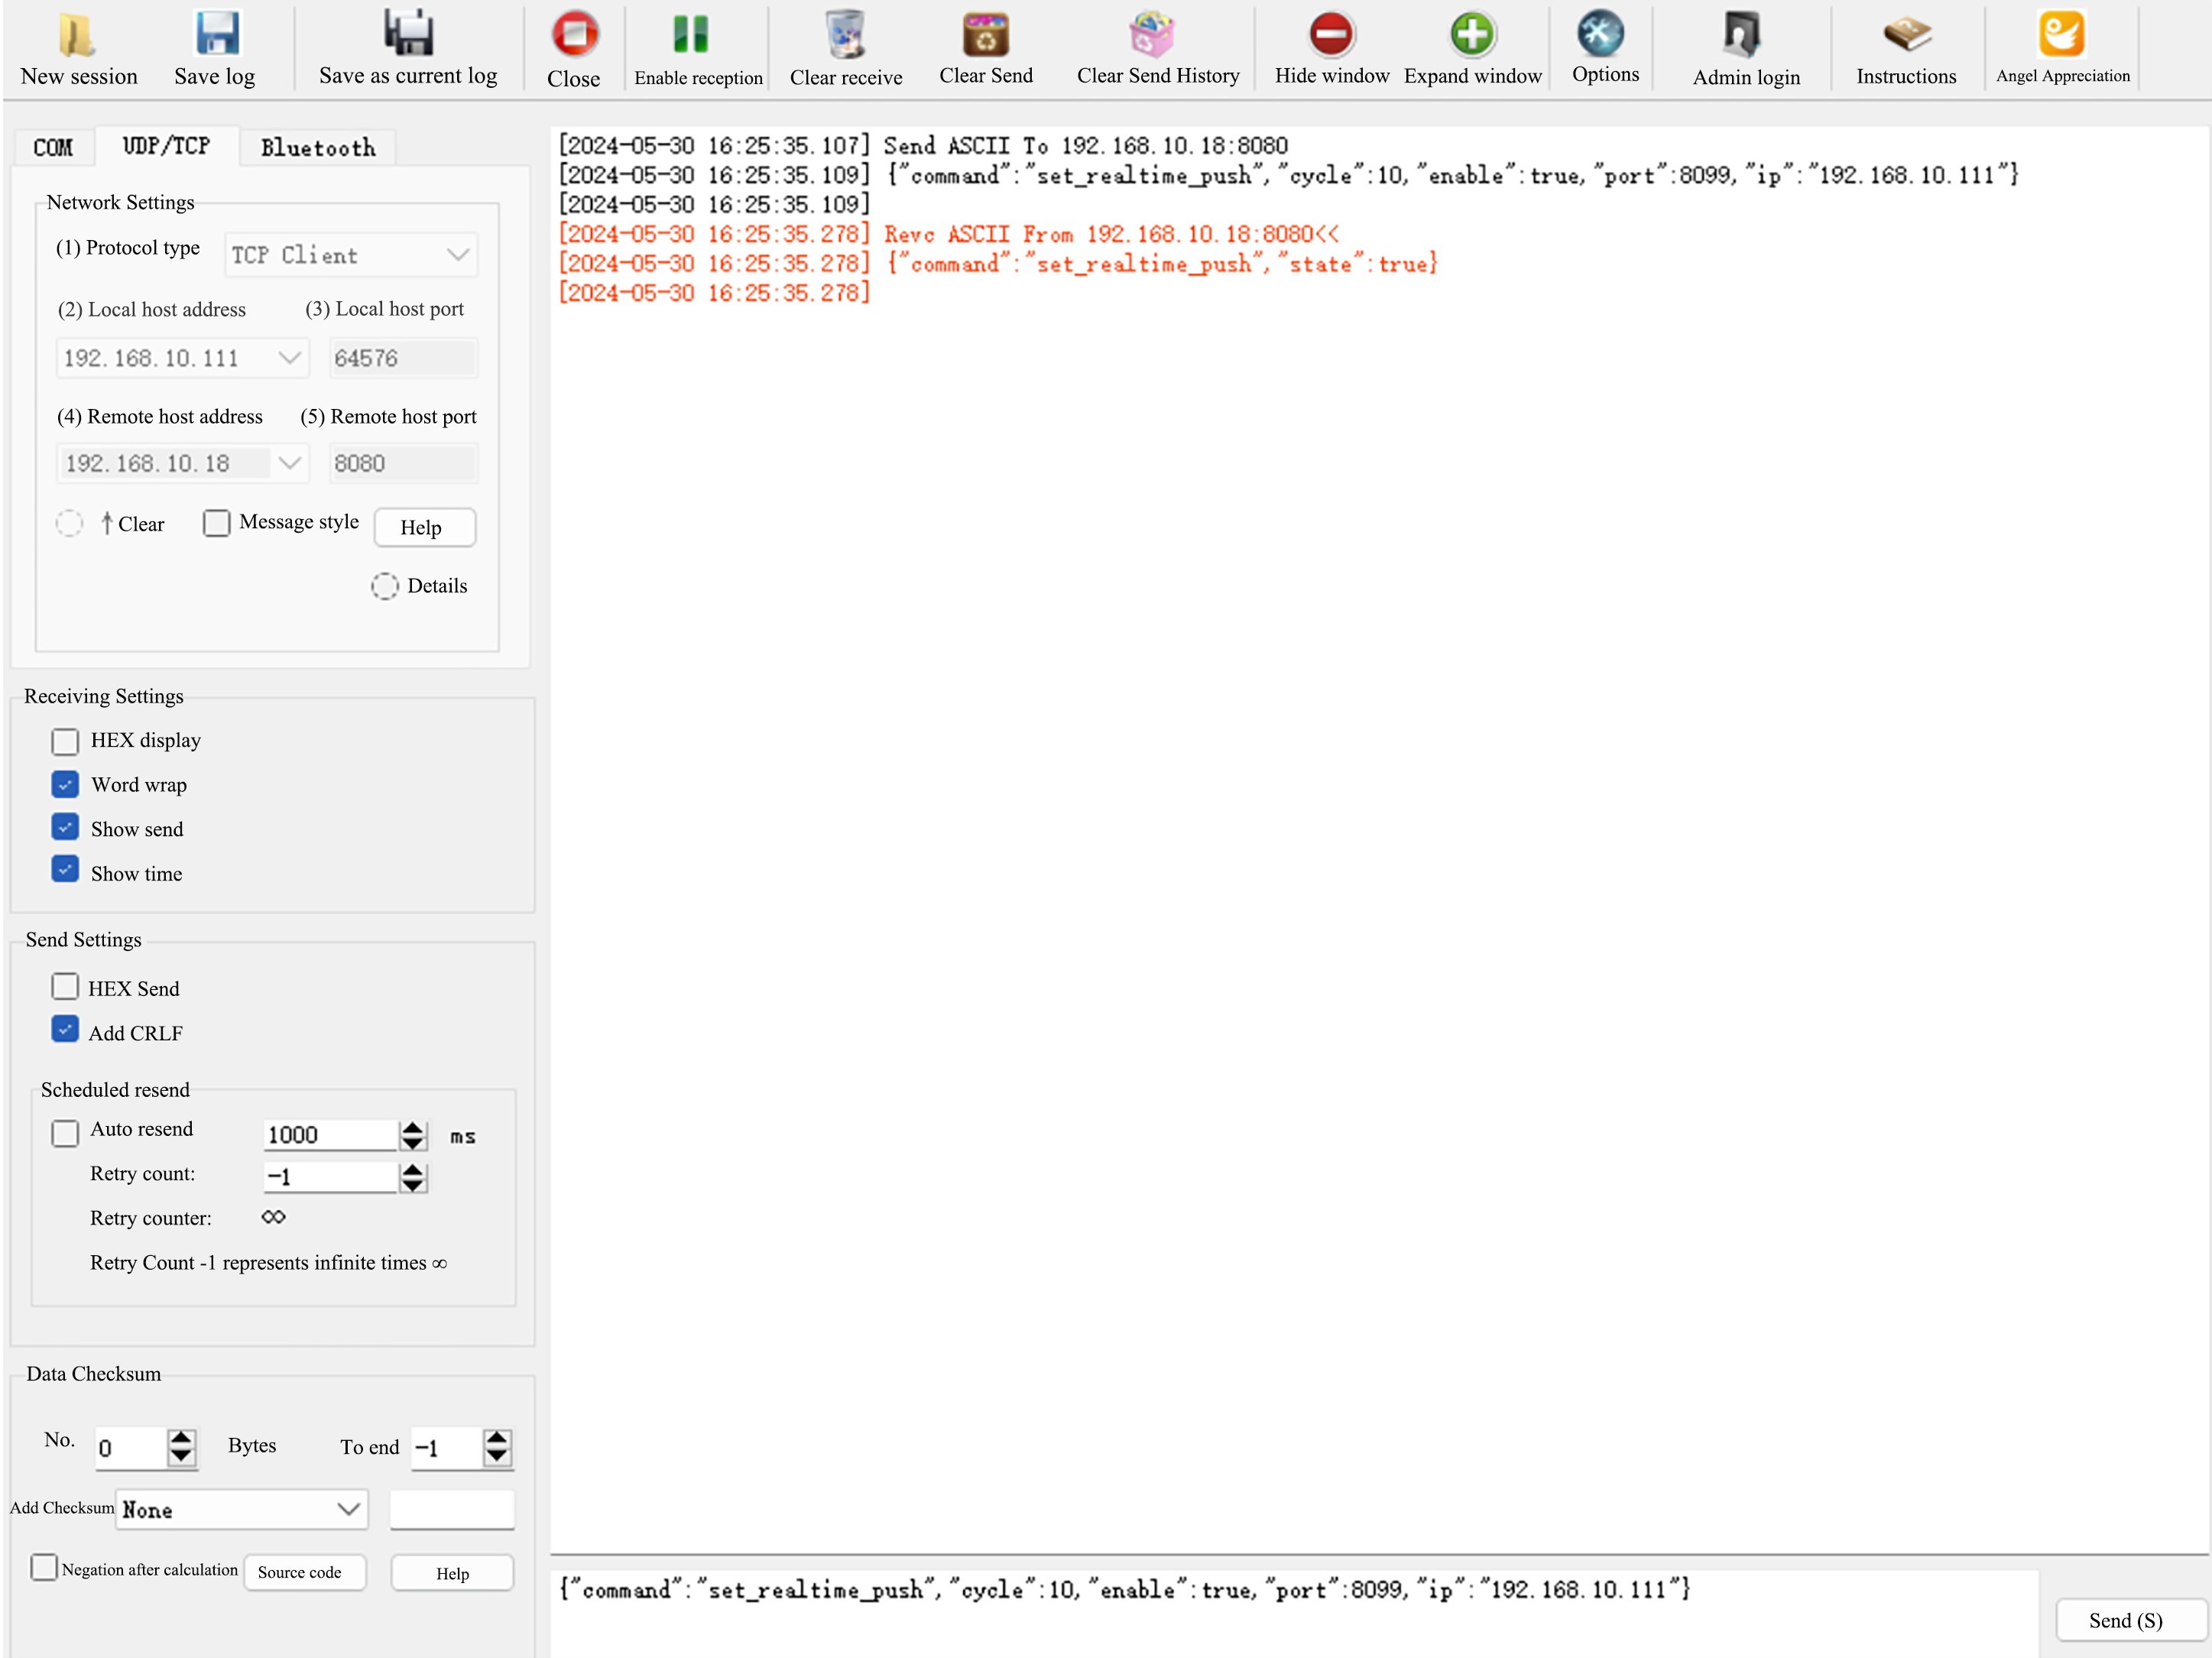Disable the Add CRLF option
Screen dimensions: 2212x1658
point(65,1029)
